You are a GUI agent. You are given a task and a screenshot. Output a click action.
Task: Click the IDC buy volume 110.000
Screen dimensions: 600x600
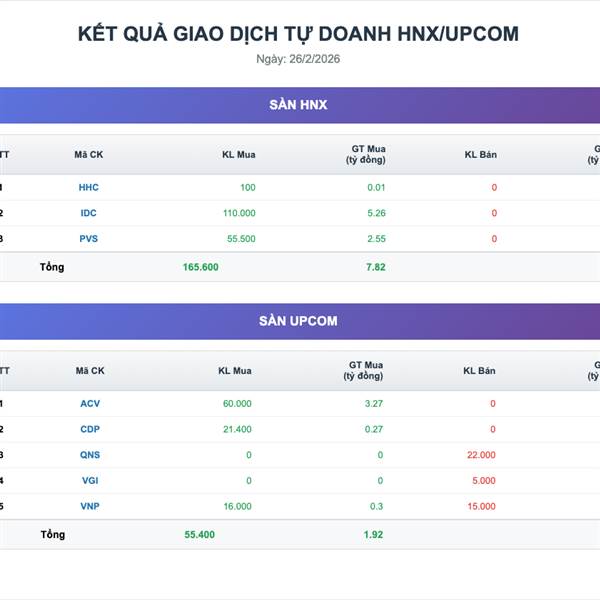[x=239, y=213]
